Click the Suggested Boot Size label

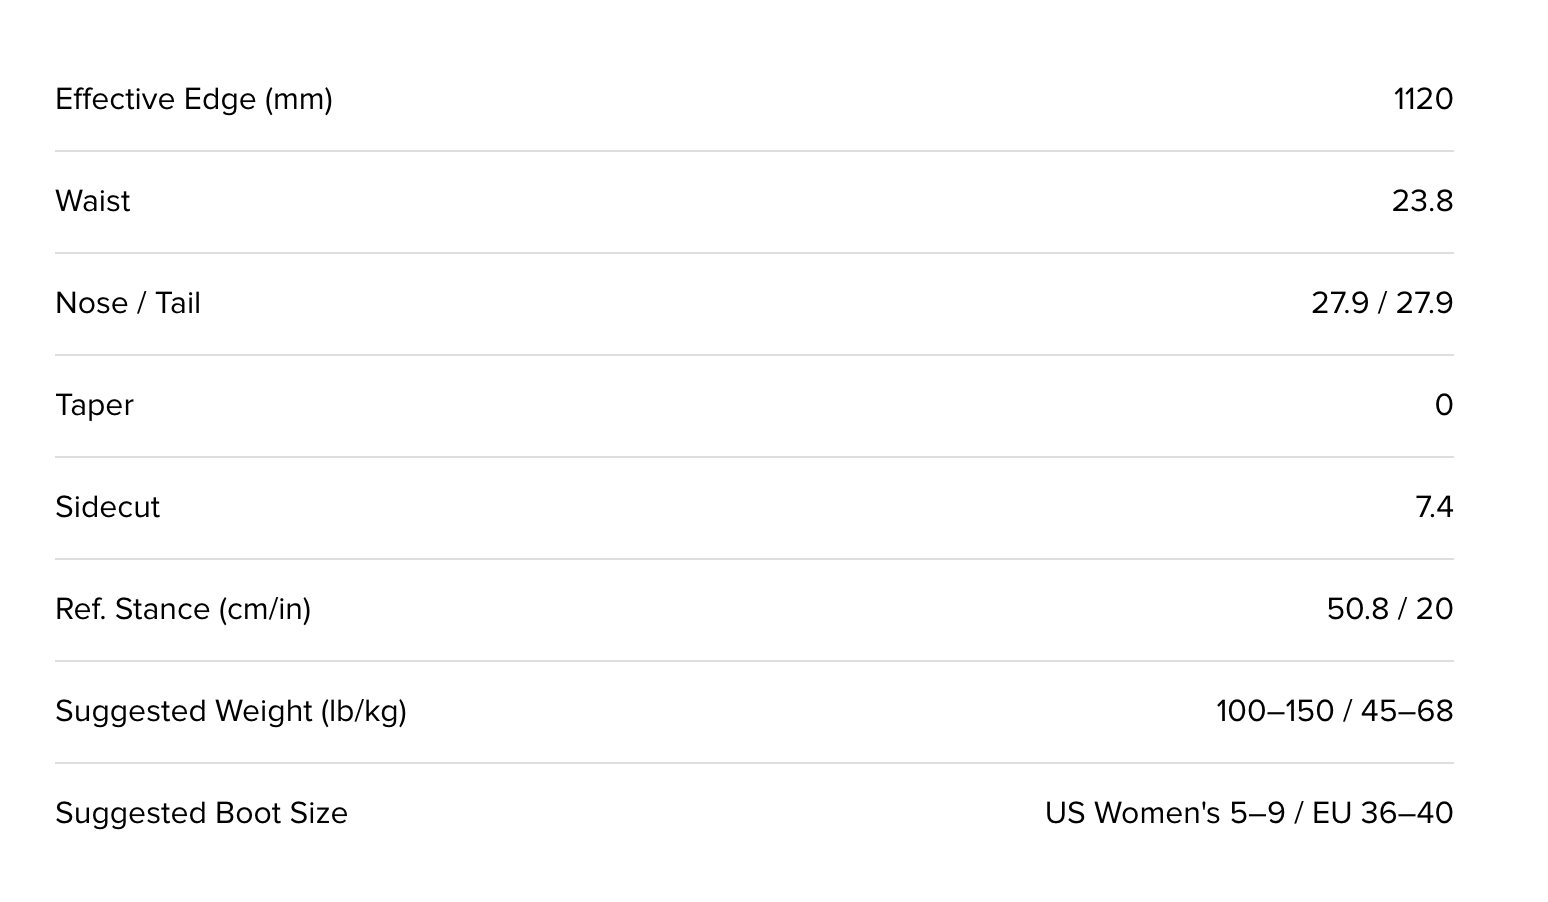point(202,813)
